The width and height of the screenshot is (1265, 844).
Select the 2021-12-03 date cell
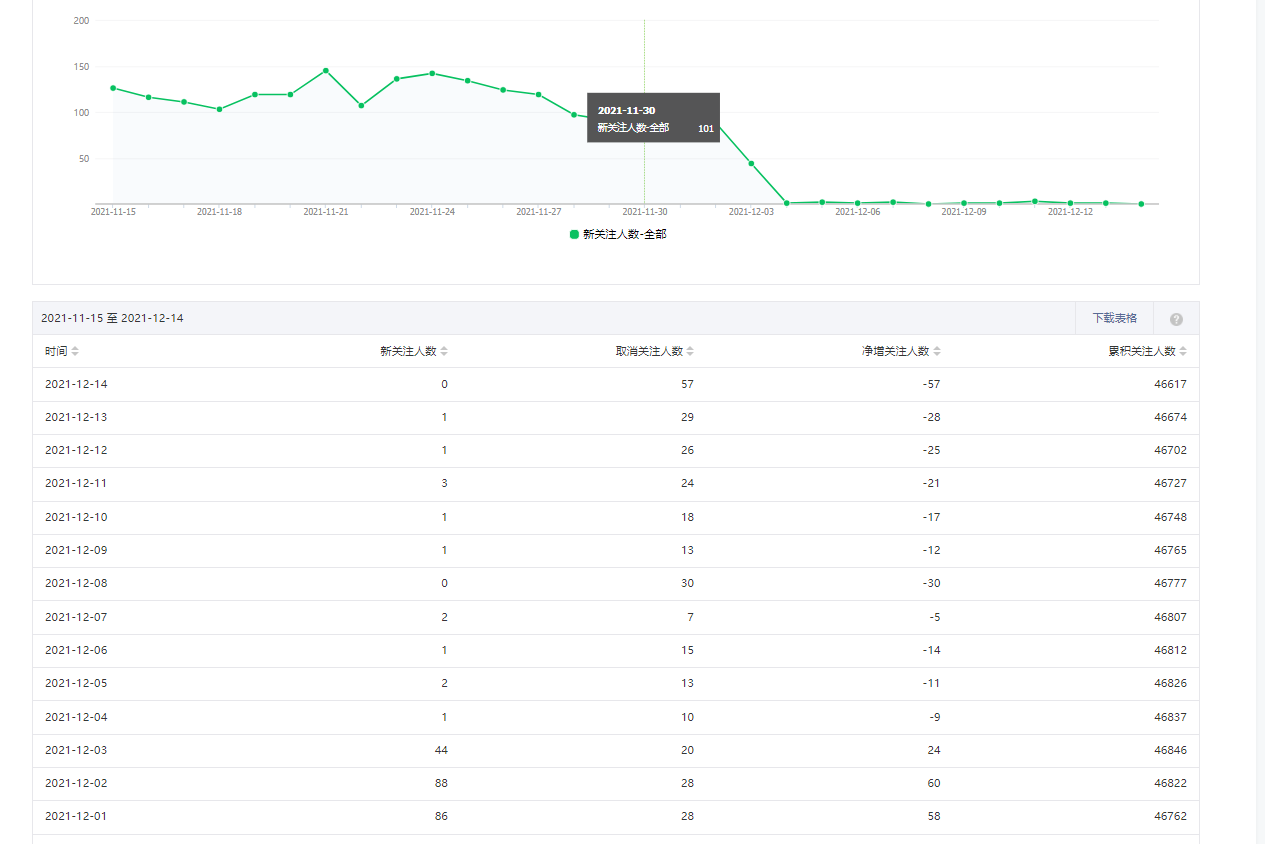point(76,750)
